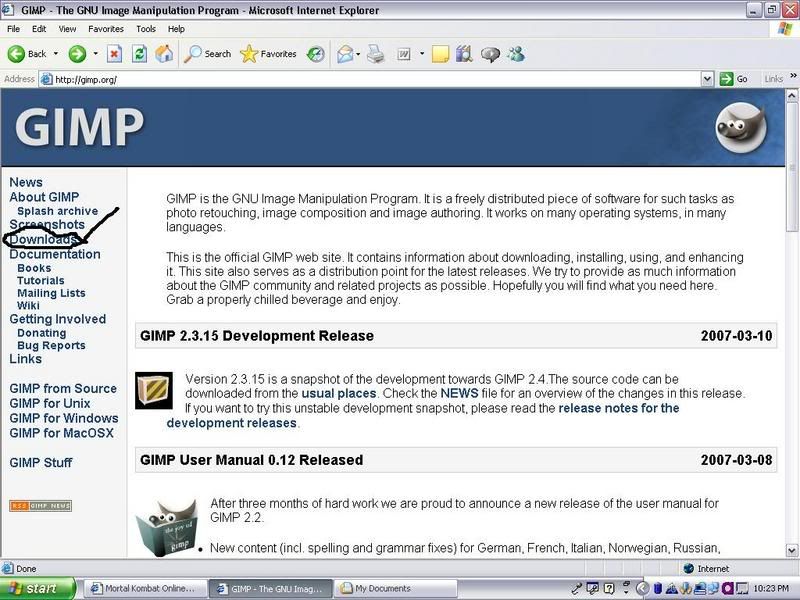Open the File menu
This screenshot has width=800, height=600.
click(x=13, y=29)
